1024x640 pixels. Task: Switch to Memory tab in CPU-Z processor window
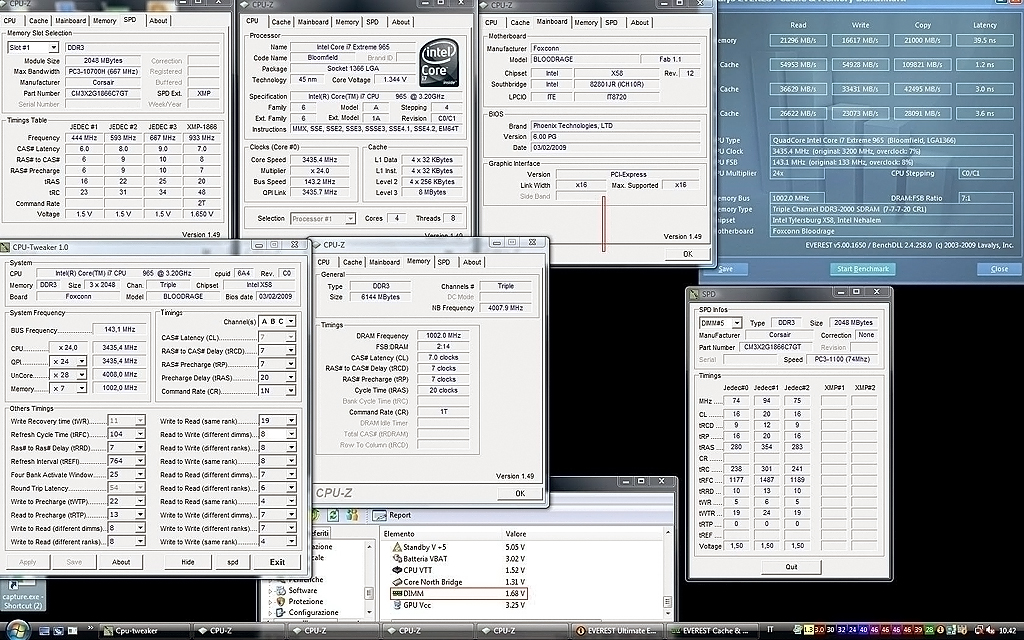click(347, 22)
